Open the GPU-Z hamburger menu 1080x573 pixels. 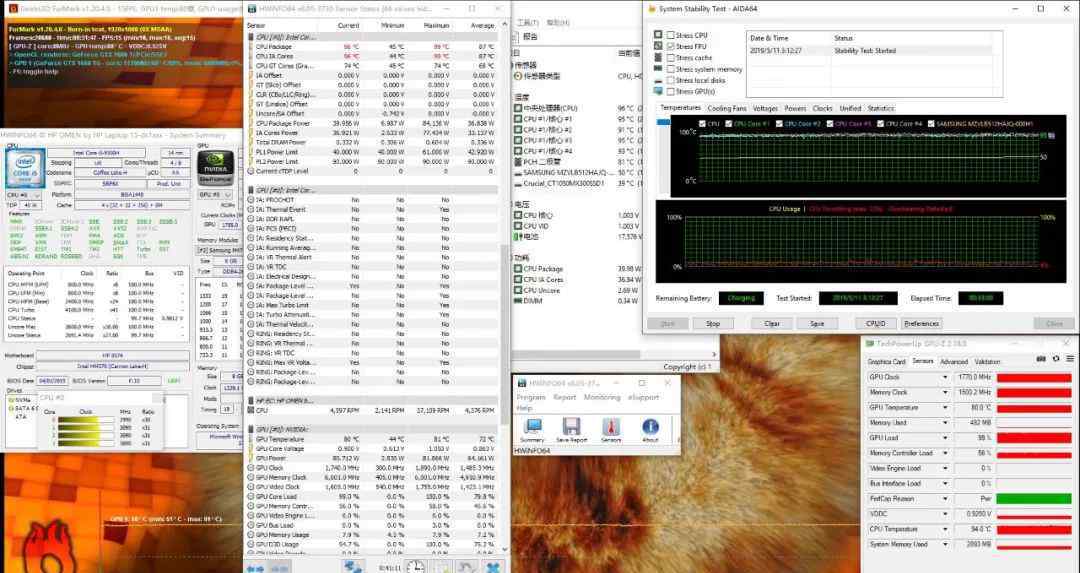click(x=1070, y=360)
